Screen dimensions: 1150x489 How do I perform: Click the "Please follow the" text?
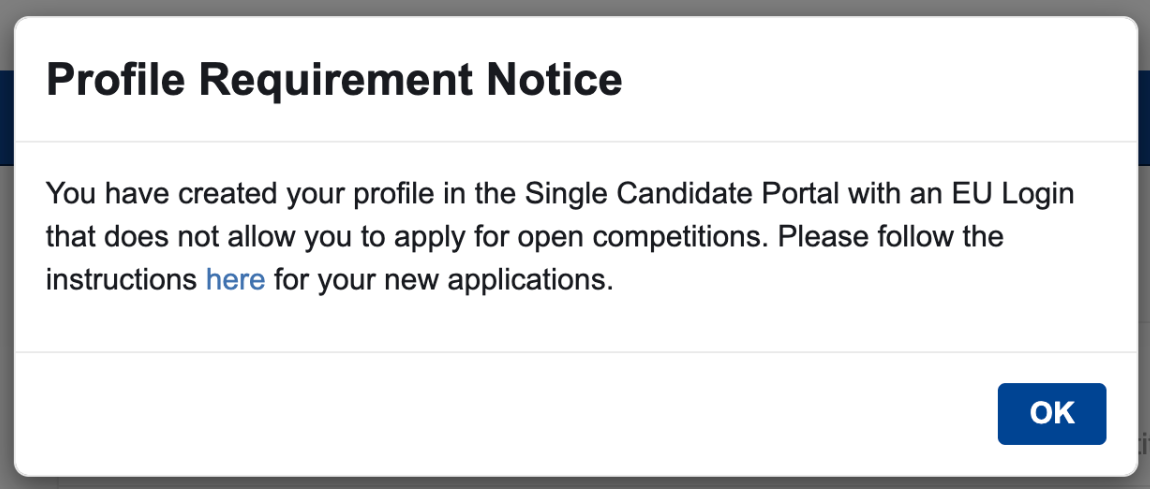891,236
